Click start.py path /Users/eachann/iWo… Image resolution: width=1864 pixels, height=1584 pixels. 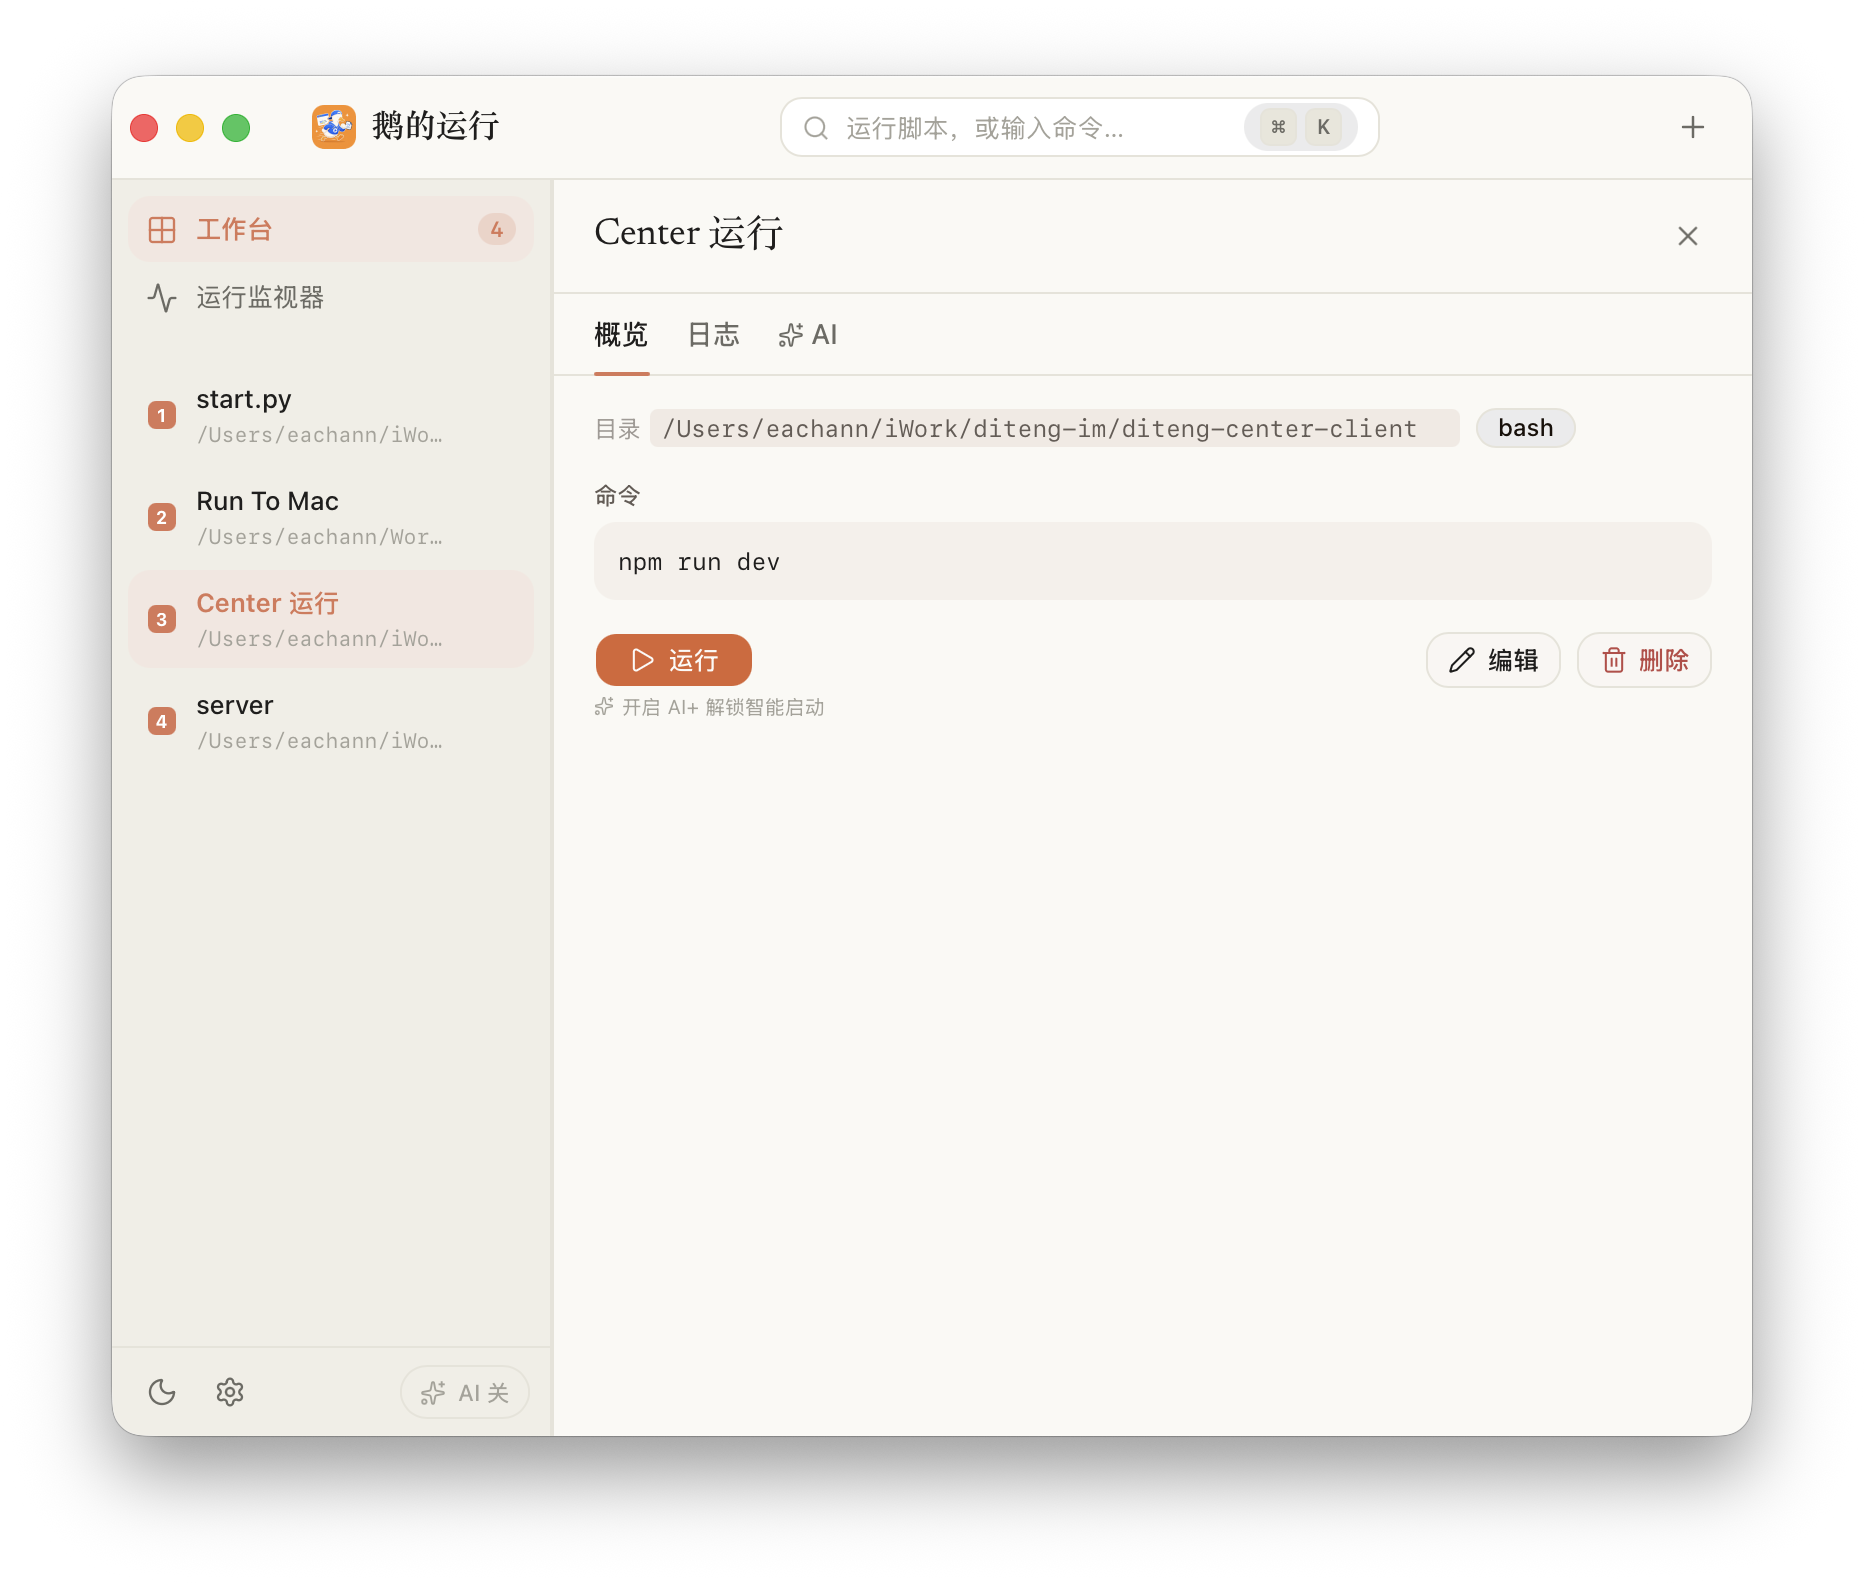click(319, 435)
